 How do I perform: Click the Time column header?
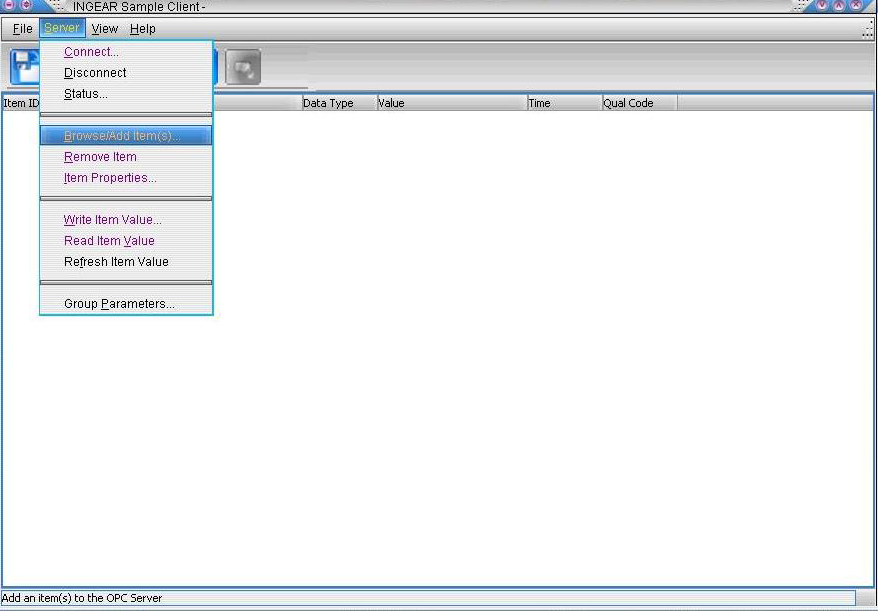(x=565, y=103)
